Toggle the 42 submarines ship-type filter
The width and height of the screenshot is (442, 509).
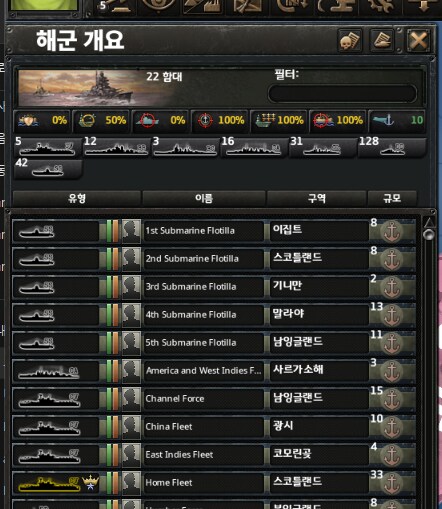click(x=48, y=170)
